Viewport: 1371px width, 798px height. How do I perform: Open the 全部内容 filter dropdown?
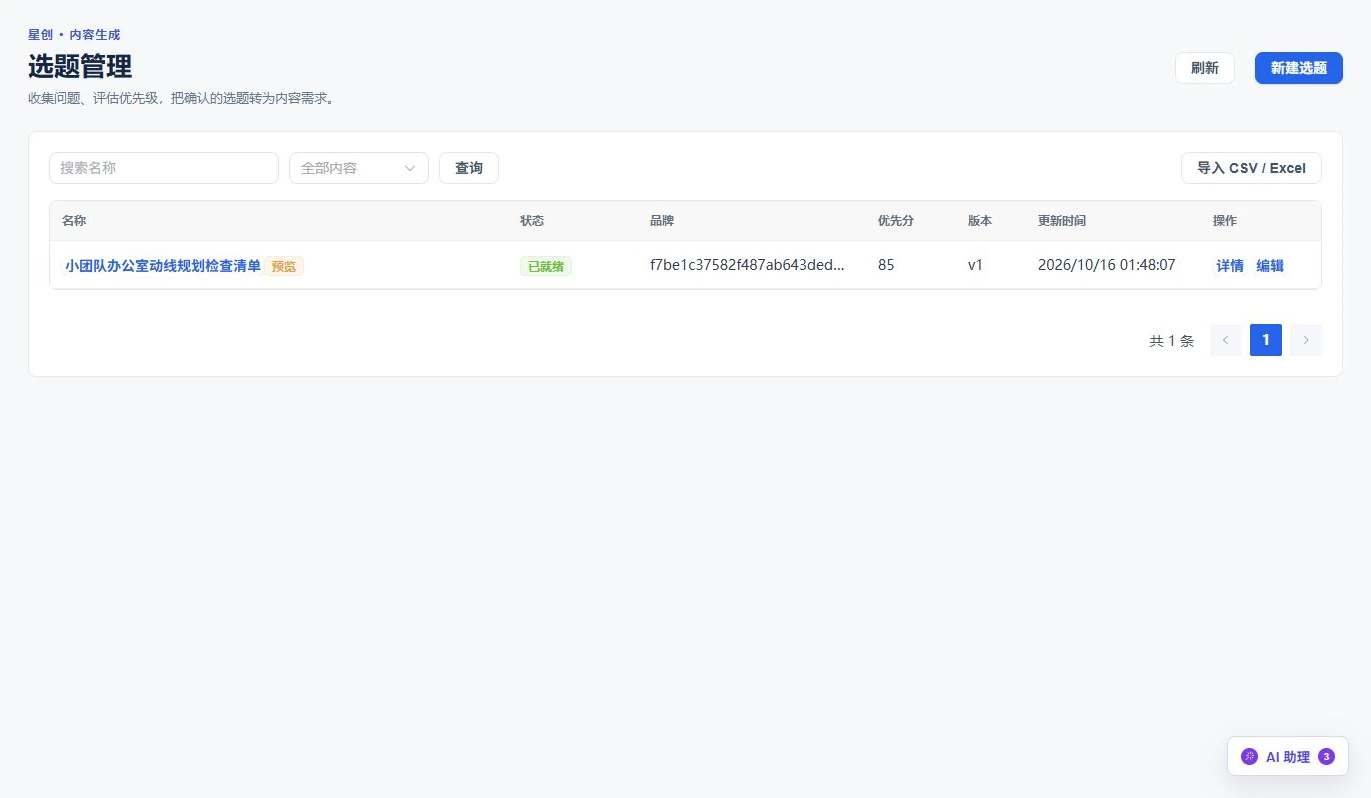point(359,168)
